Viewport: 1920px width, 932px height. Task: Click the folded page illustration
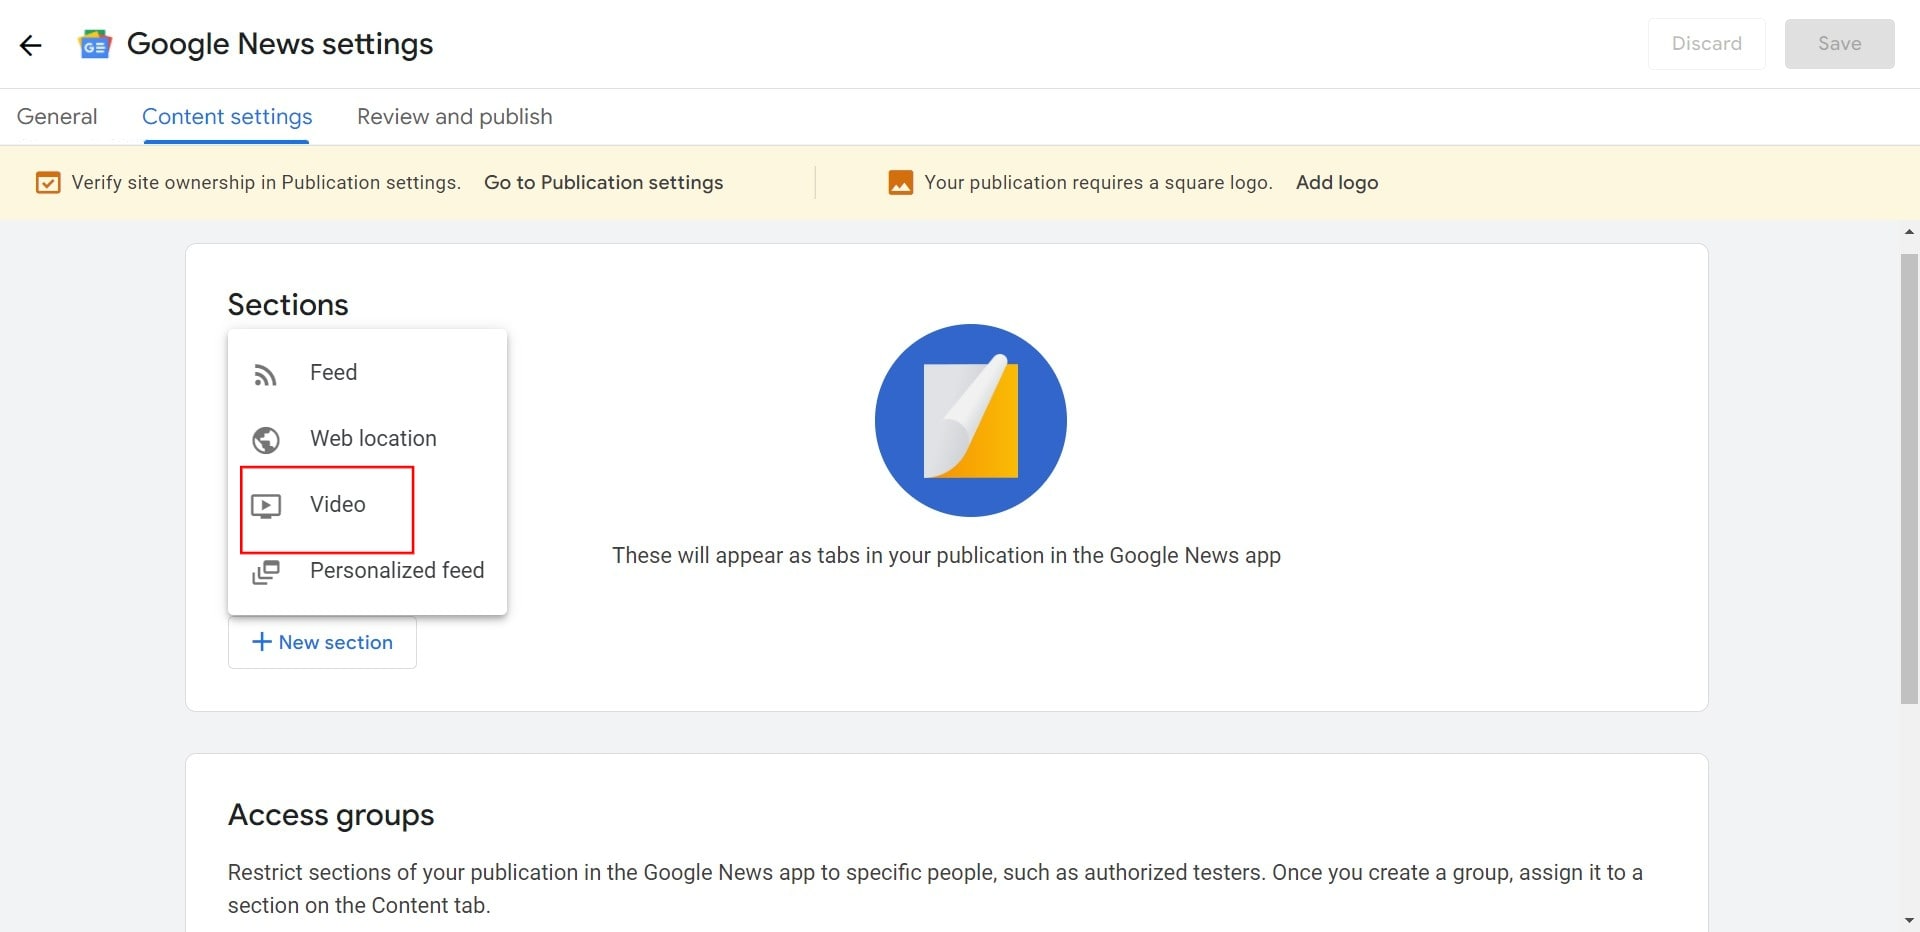click(970, 420)
